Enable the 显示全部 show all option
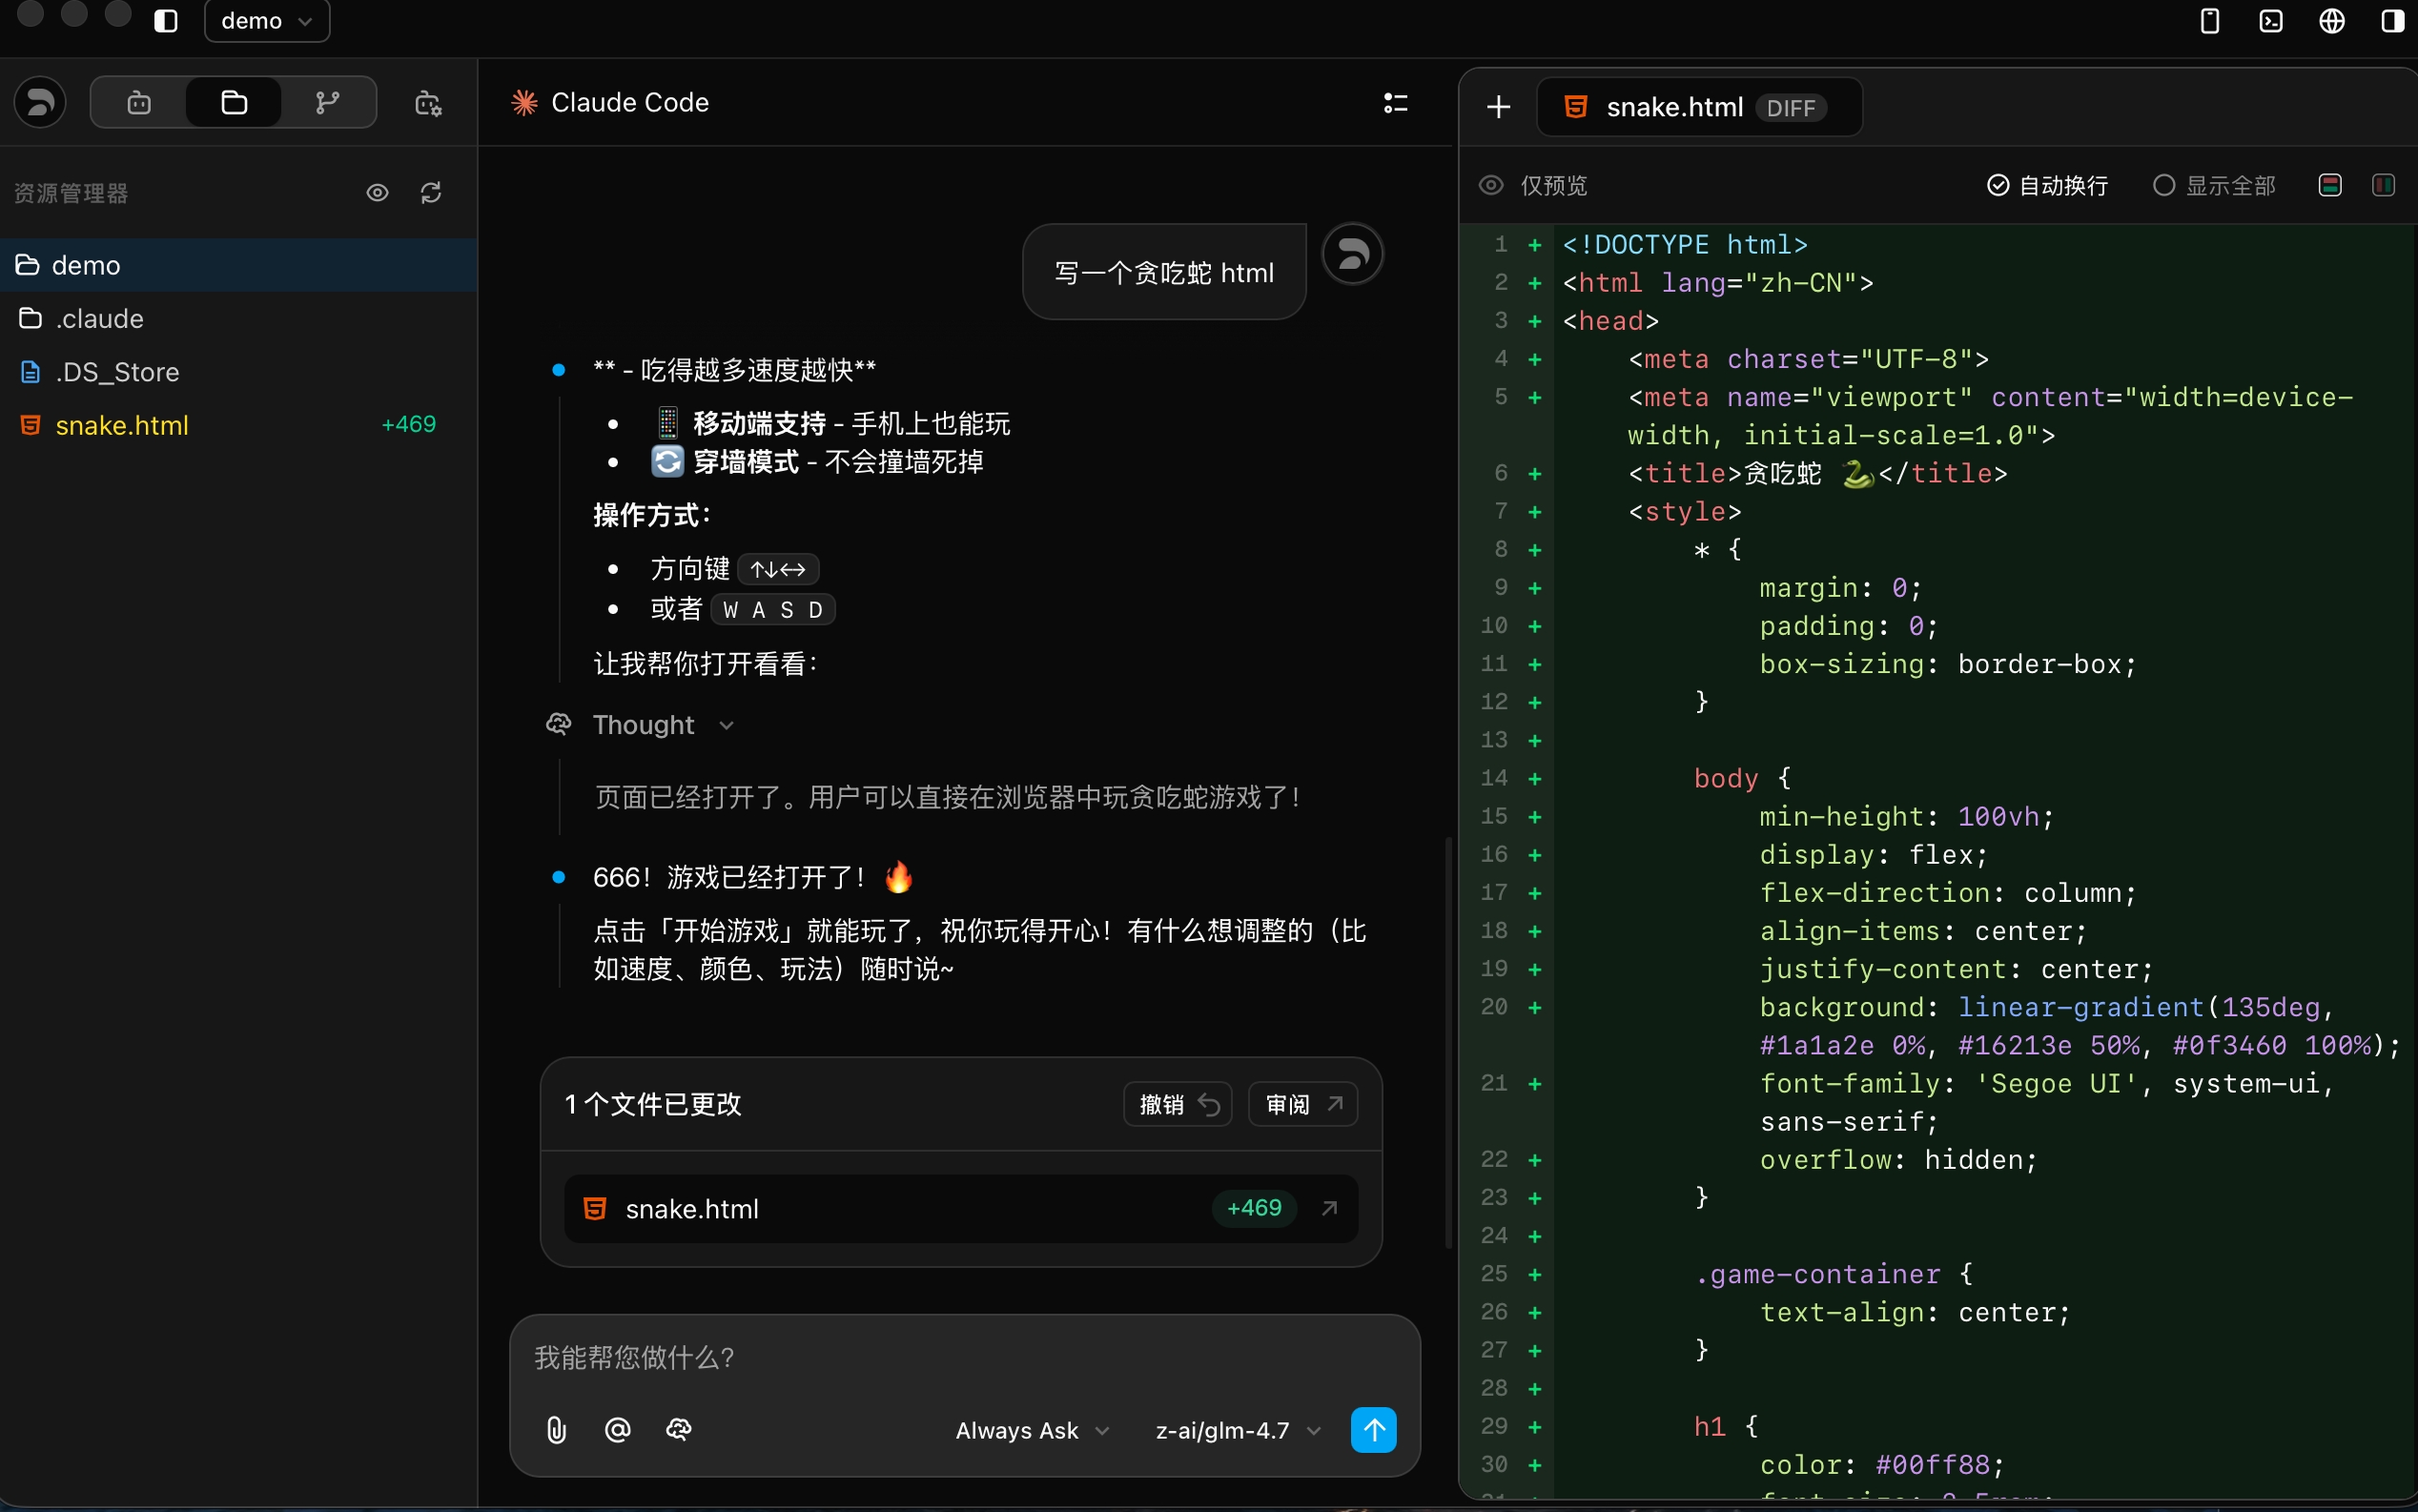2418x1512 pixels. point(2214,185)
